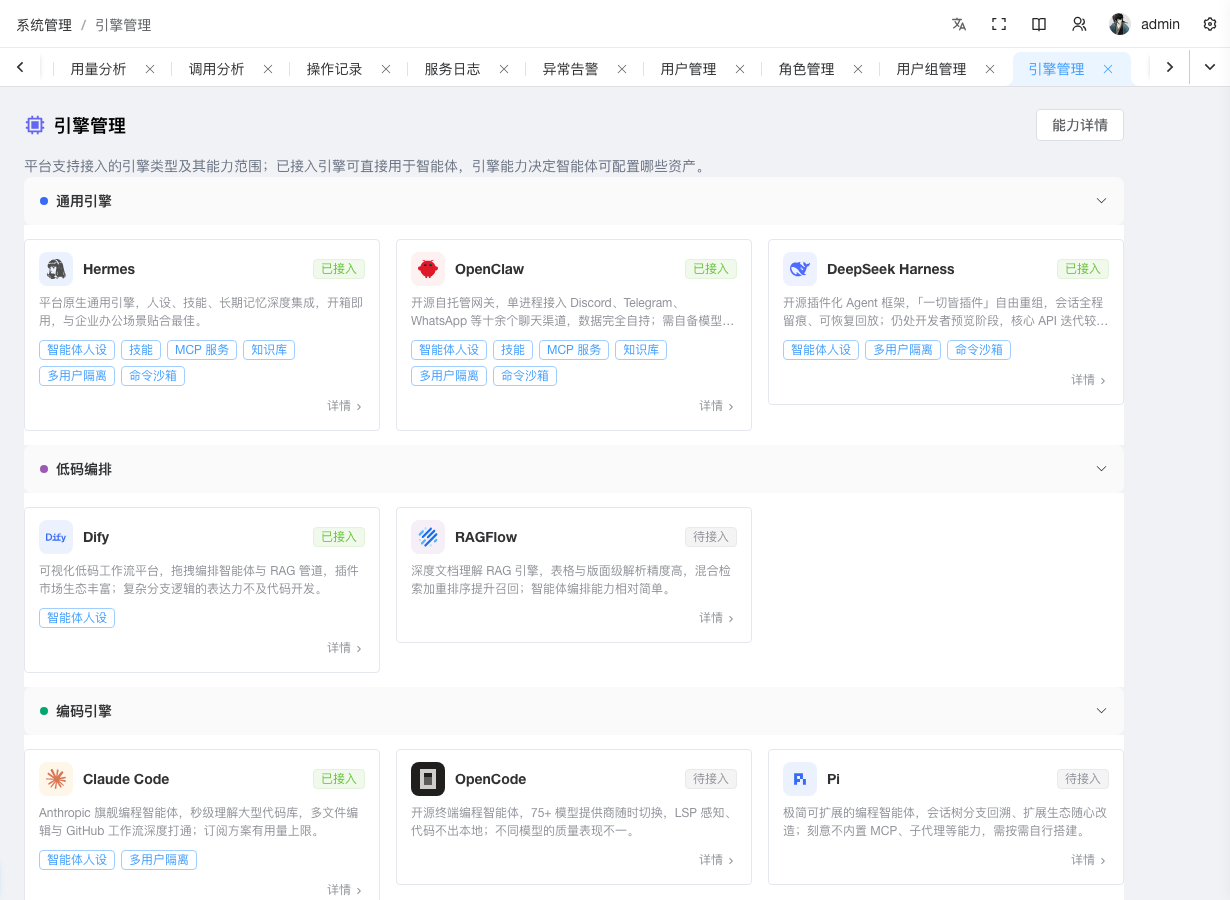Viewport: 1230px width, 900px height.
Task: Close the 操作记录 tab
Action: tap(386, 69)
